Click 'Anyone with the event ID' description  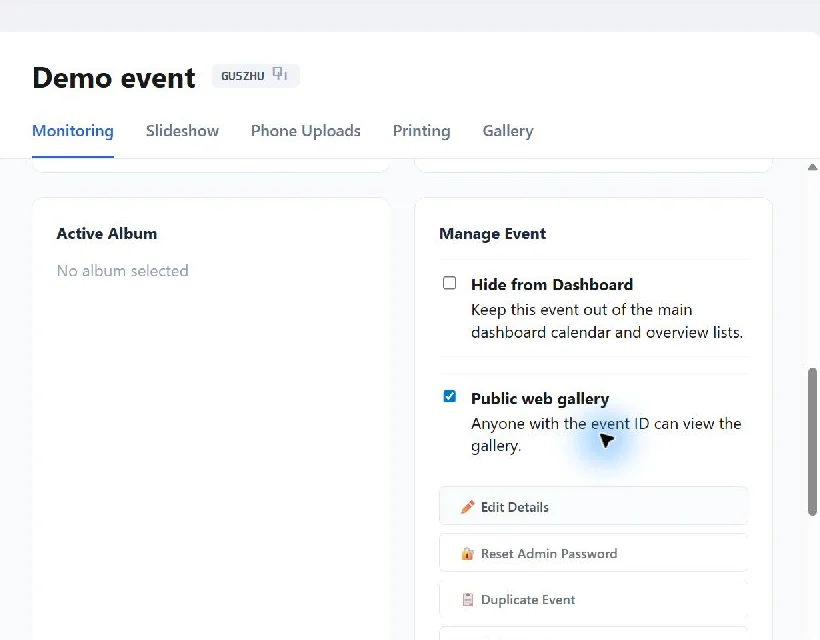pos(606,435)
